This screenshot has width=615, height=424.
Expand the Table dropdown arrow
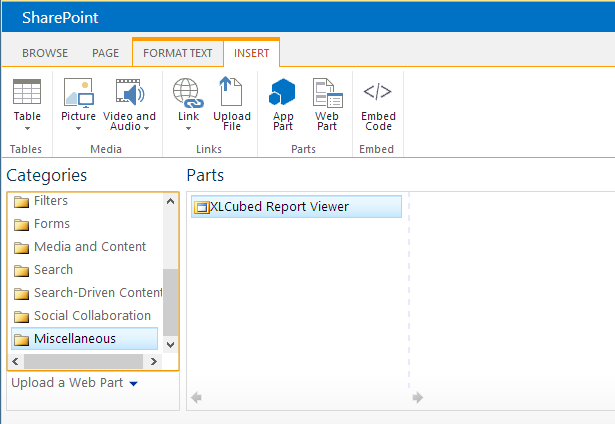27,128
